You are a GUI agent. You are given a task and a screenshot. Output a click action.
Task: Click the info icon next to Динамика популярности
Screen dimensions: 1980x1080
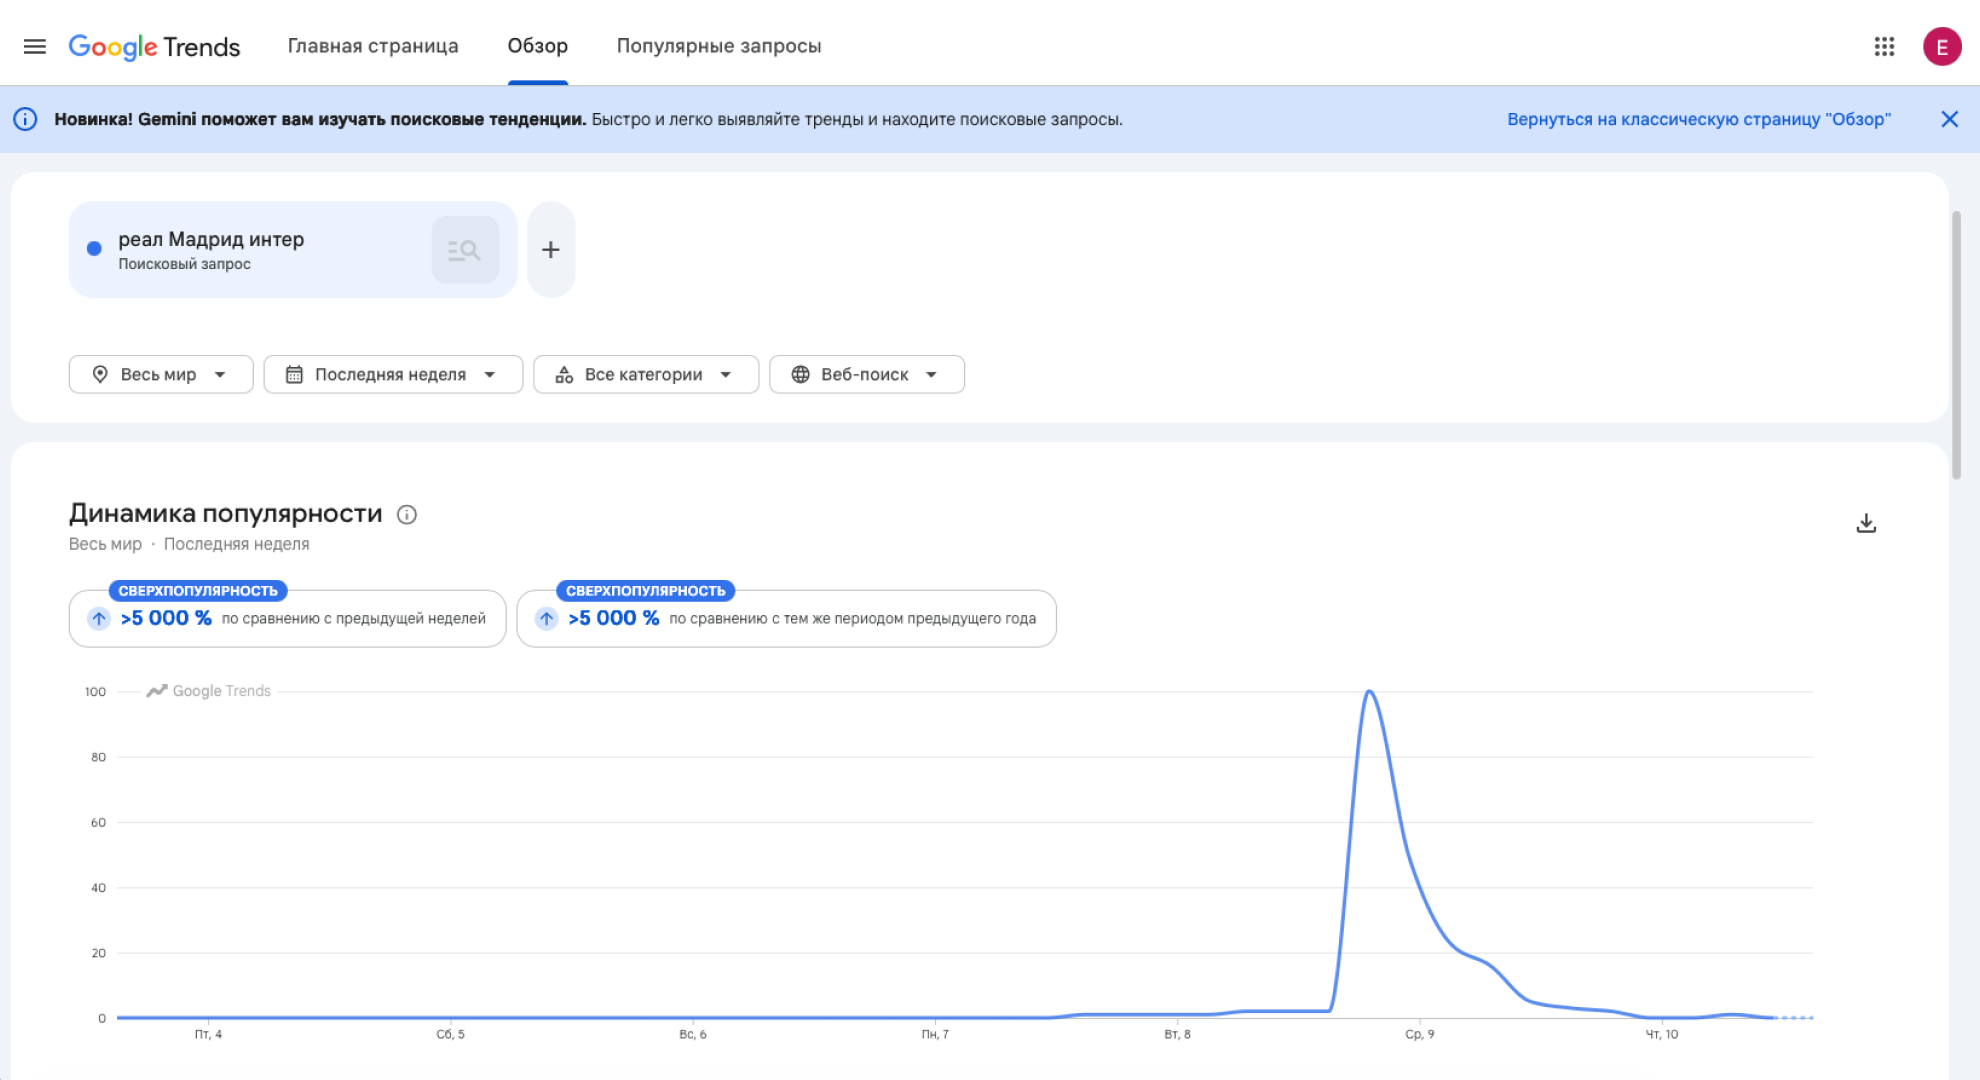tap(407, 514)
